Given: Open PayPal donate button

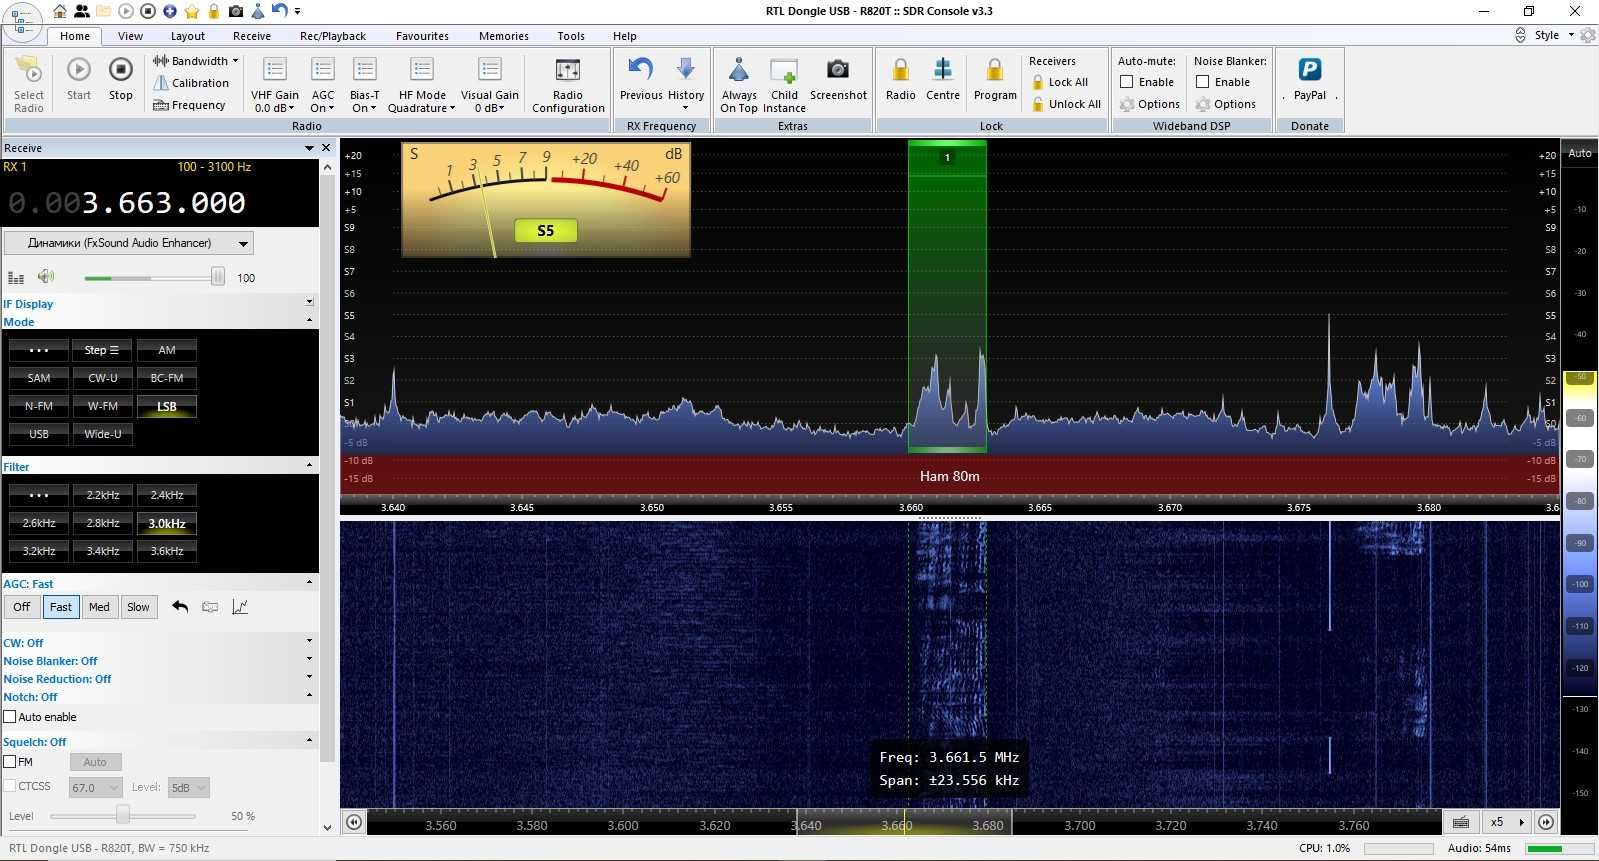Looking at the screenshot, I should [1310, 79].
